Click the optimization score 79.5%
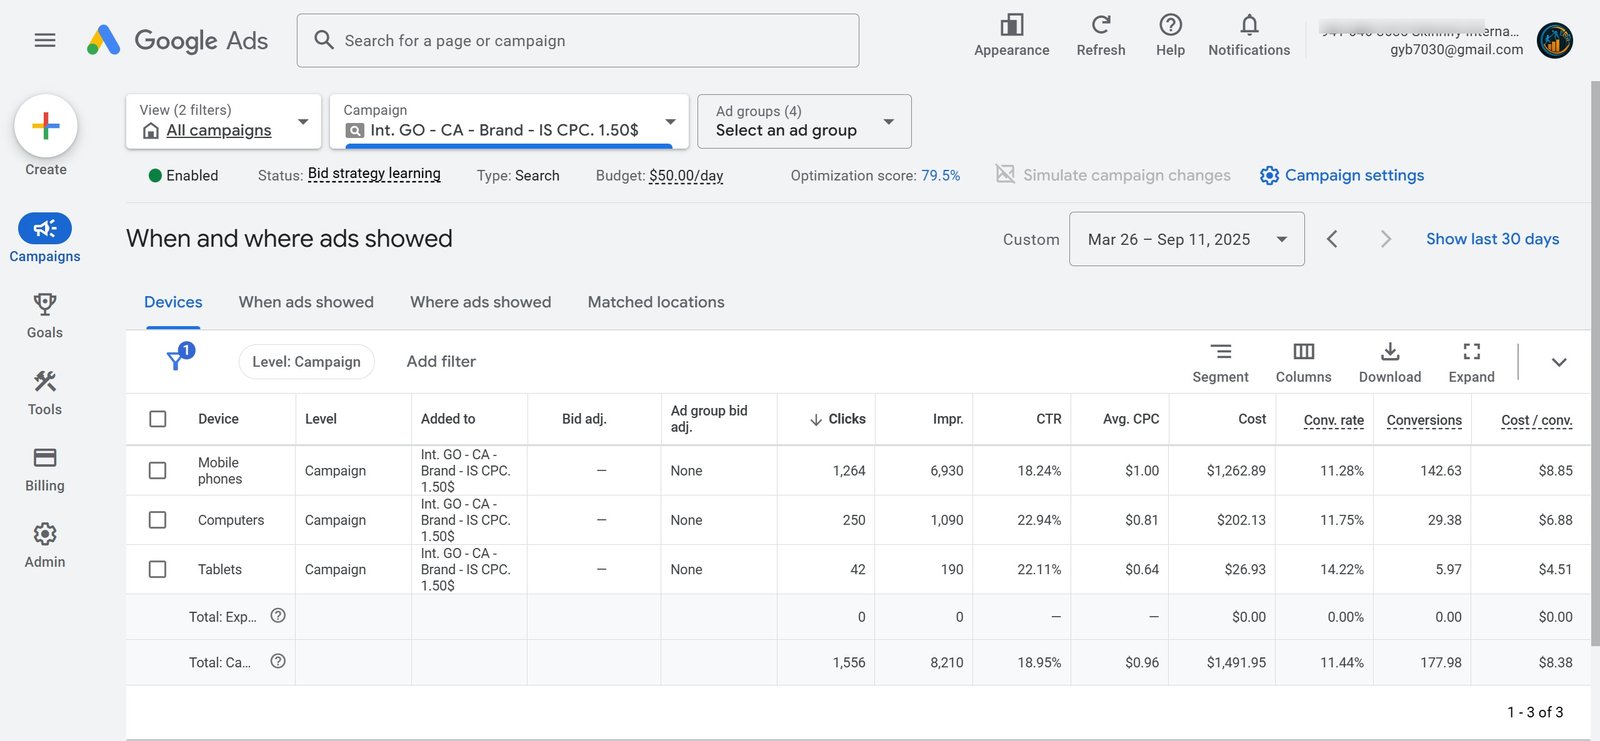 941,176
